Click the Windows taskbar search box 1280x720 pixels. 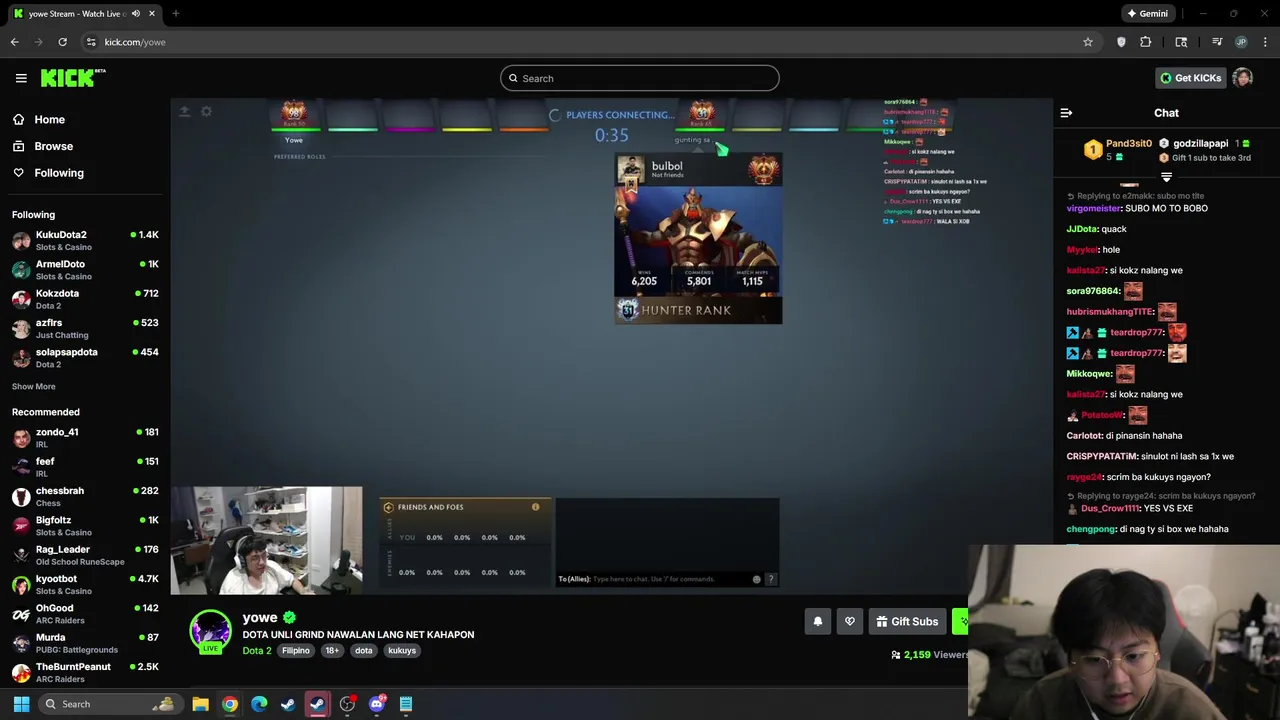click(x=110, y=704)
